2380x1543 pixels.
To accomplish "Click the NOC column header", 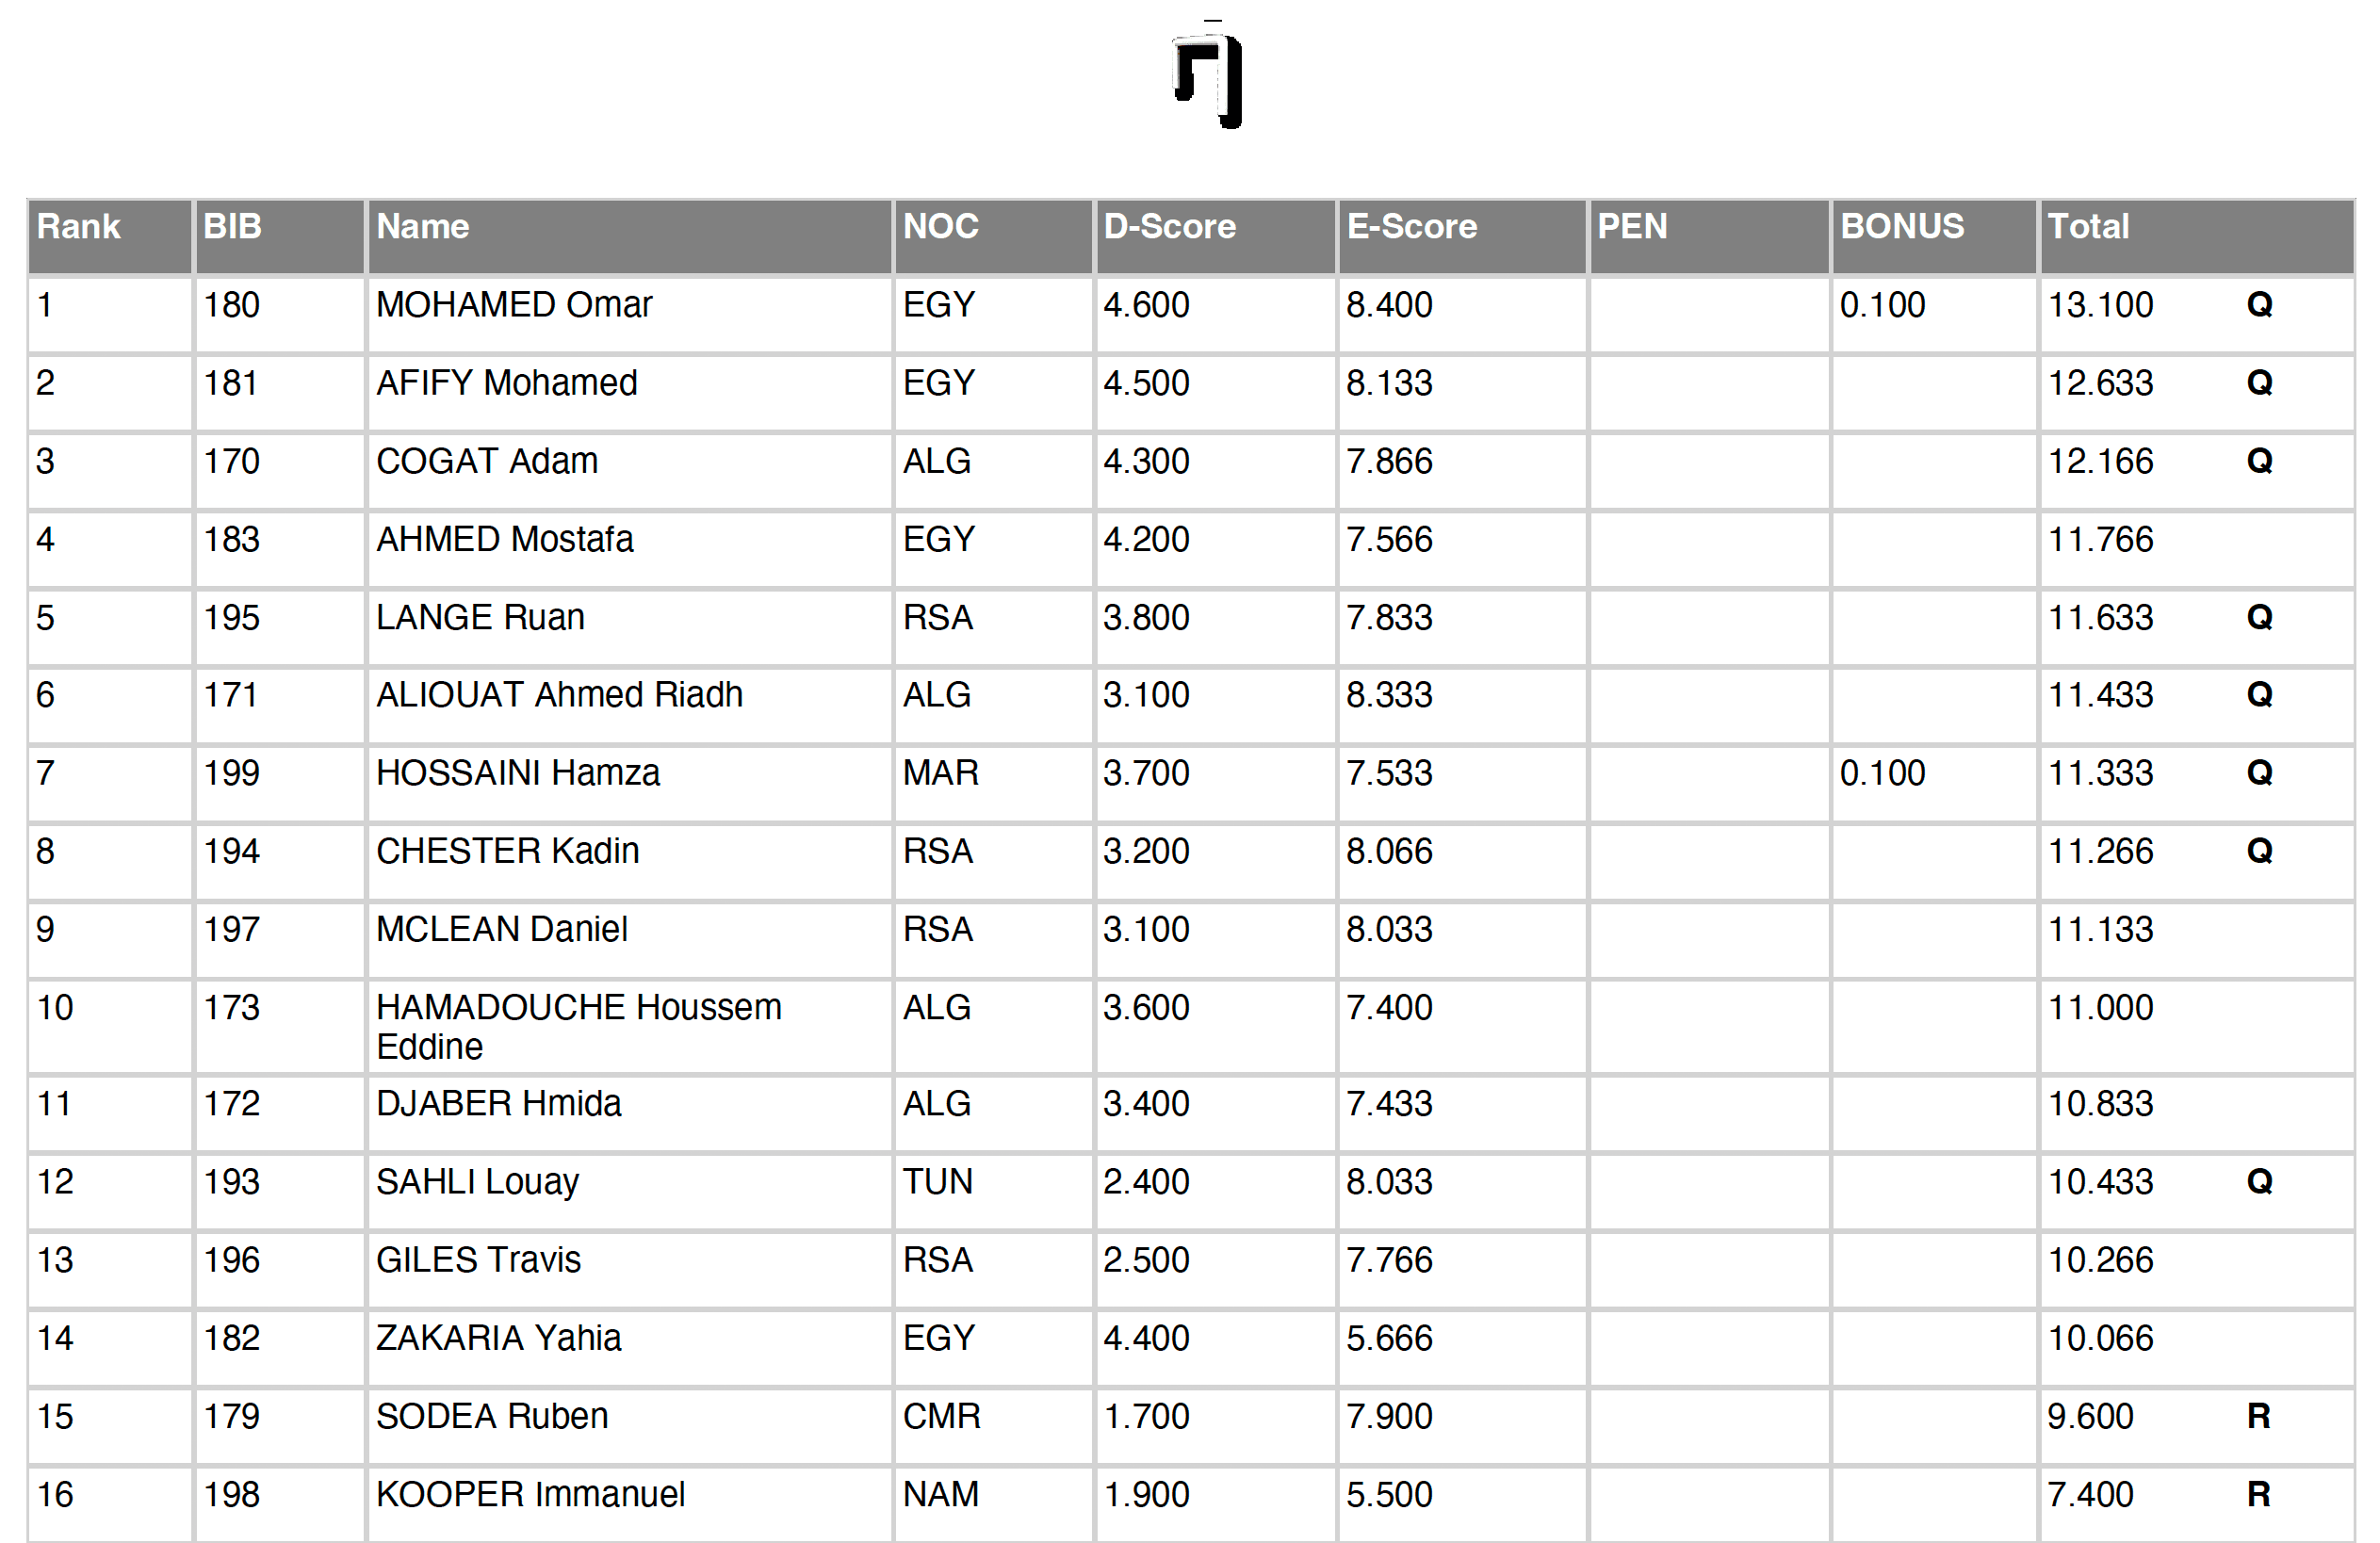I will (x=940, y=227).
